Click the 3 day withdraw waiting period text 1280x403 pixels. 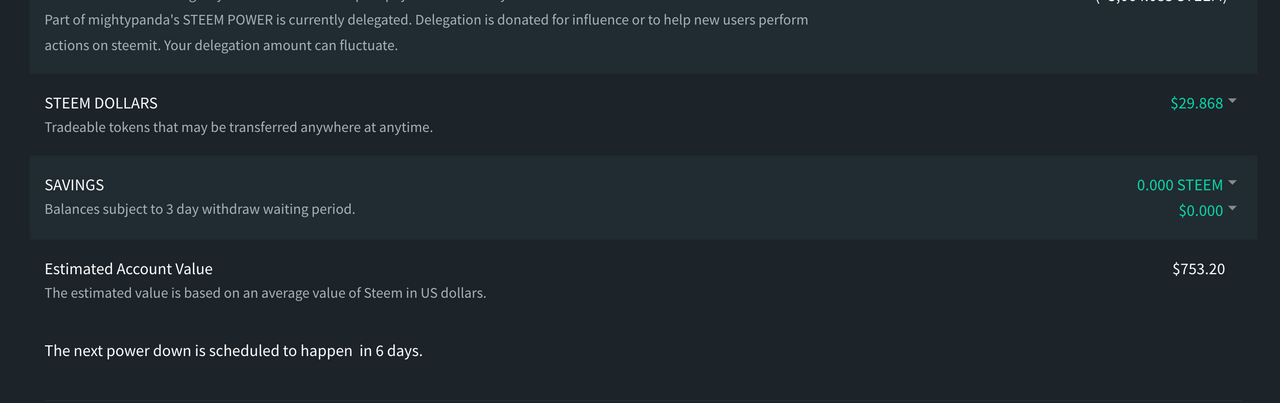tap(200, 210)
